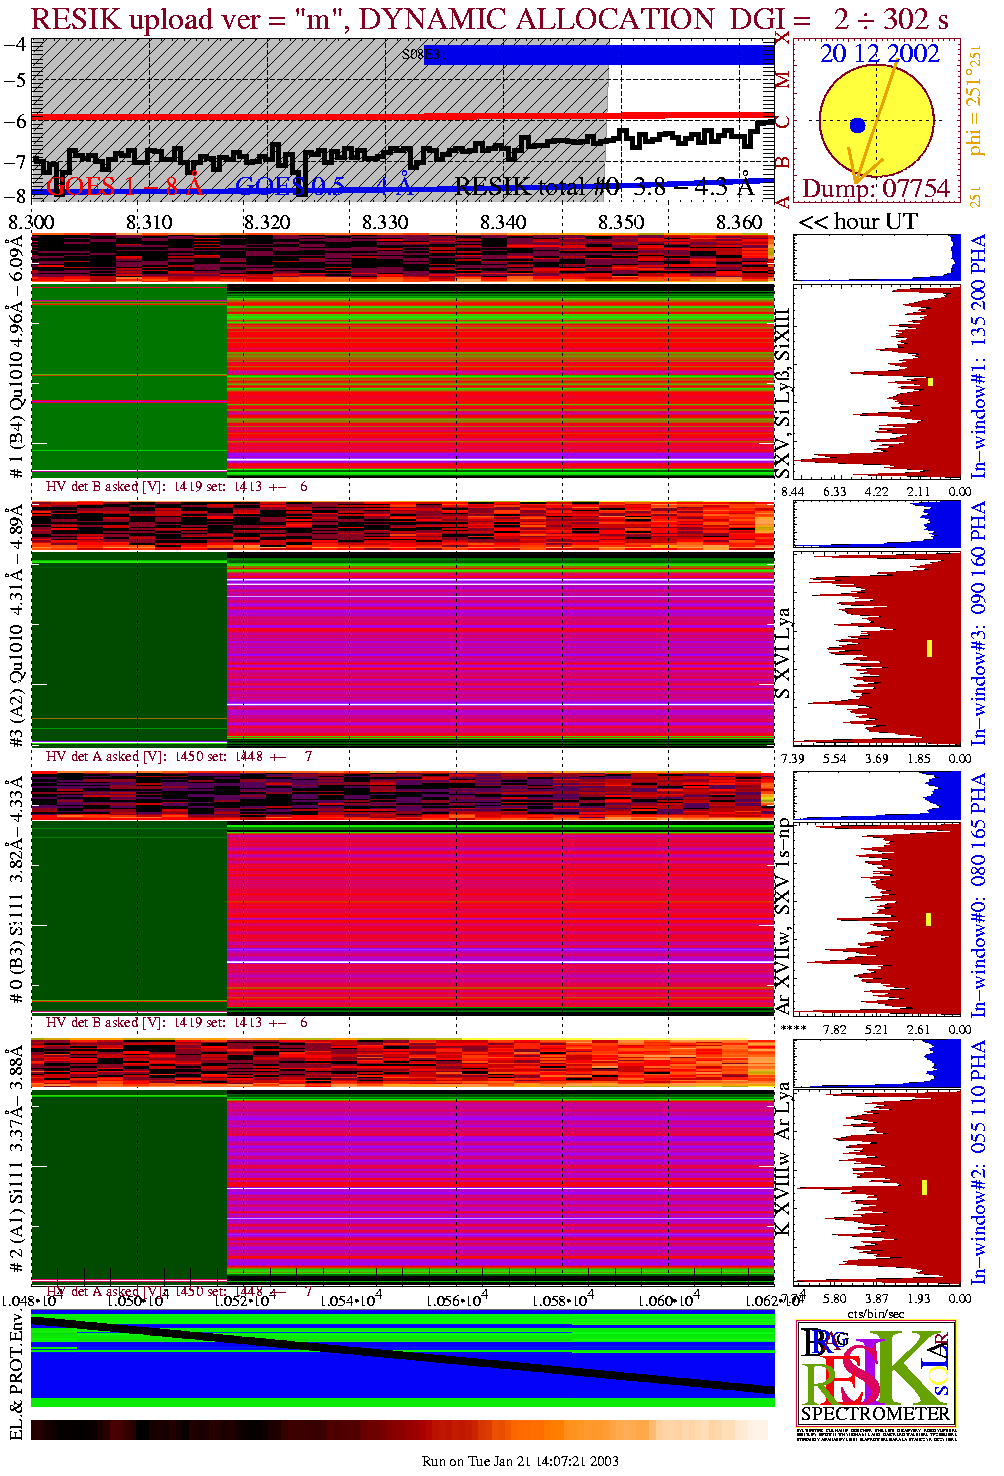Click the yellow marker in window #0 histogram
This screenshot has width=1004, height=1476.
point(929,919)
